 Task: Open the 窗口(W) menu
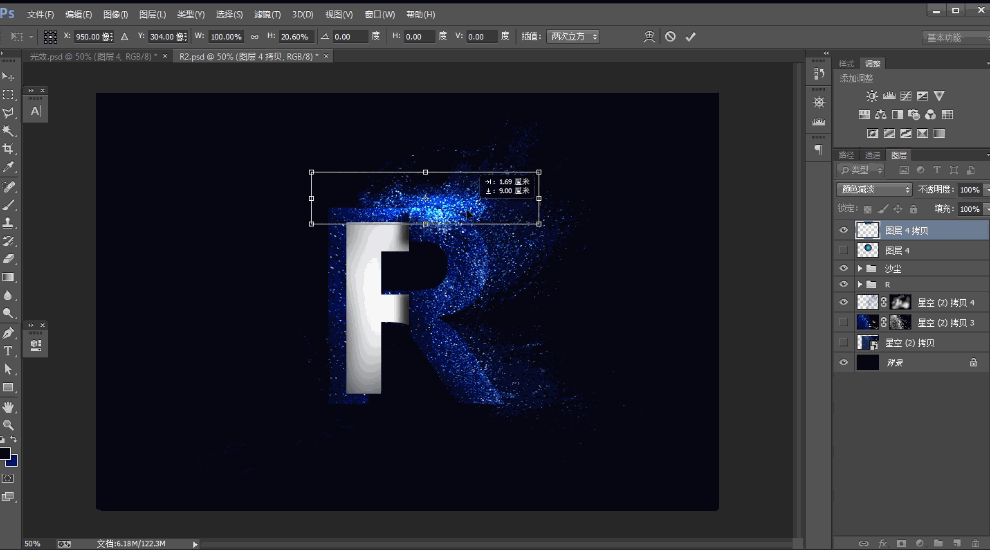click(x=379, y=14)
